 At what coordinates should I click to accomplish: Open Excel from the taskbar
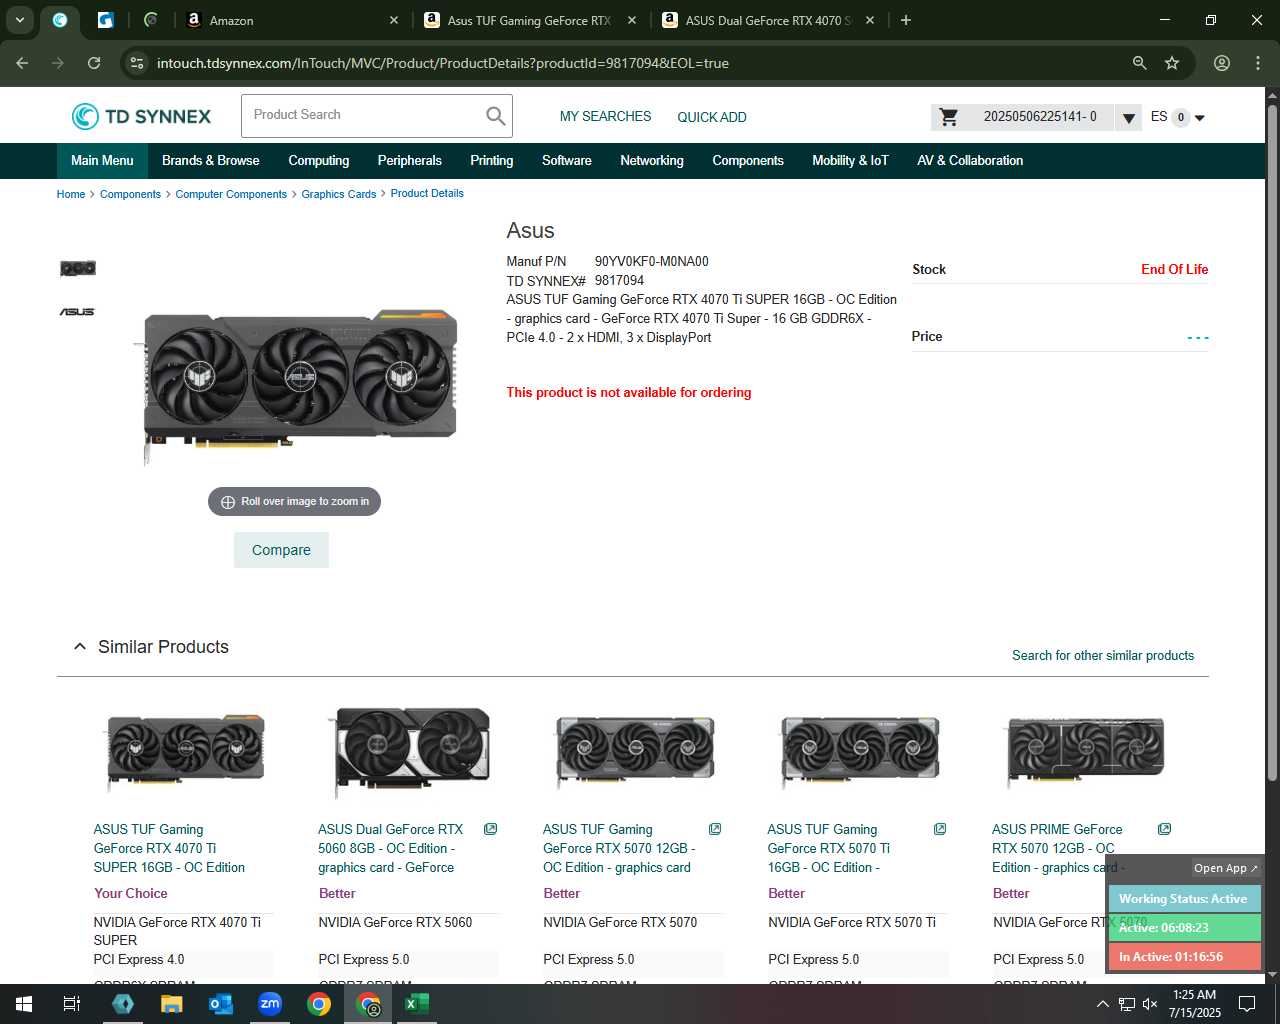click(x=417, y=1004)
